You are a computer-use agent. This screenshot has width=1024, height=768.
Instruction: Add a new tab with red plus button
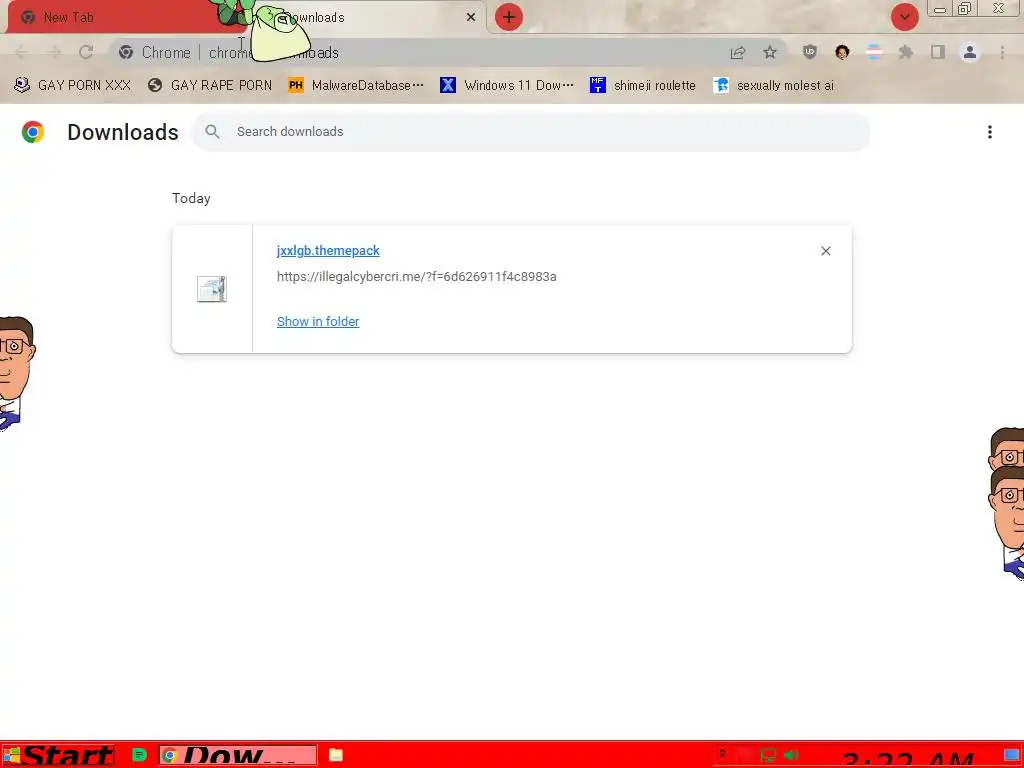(509, 17)
